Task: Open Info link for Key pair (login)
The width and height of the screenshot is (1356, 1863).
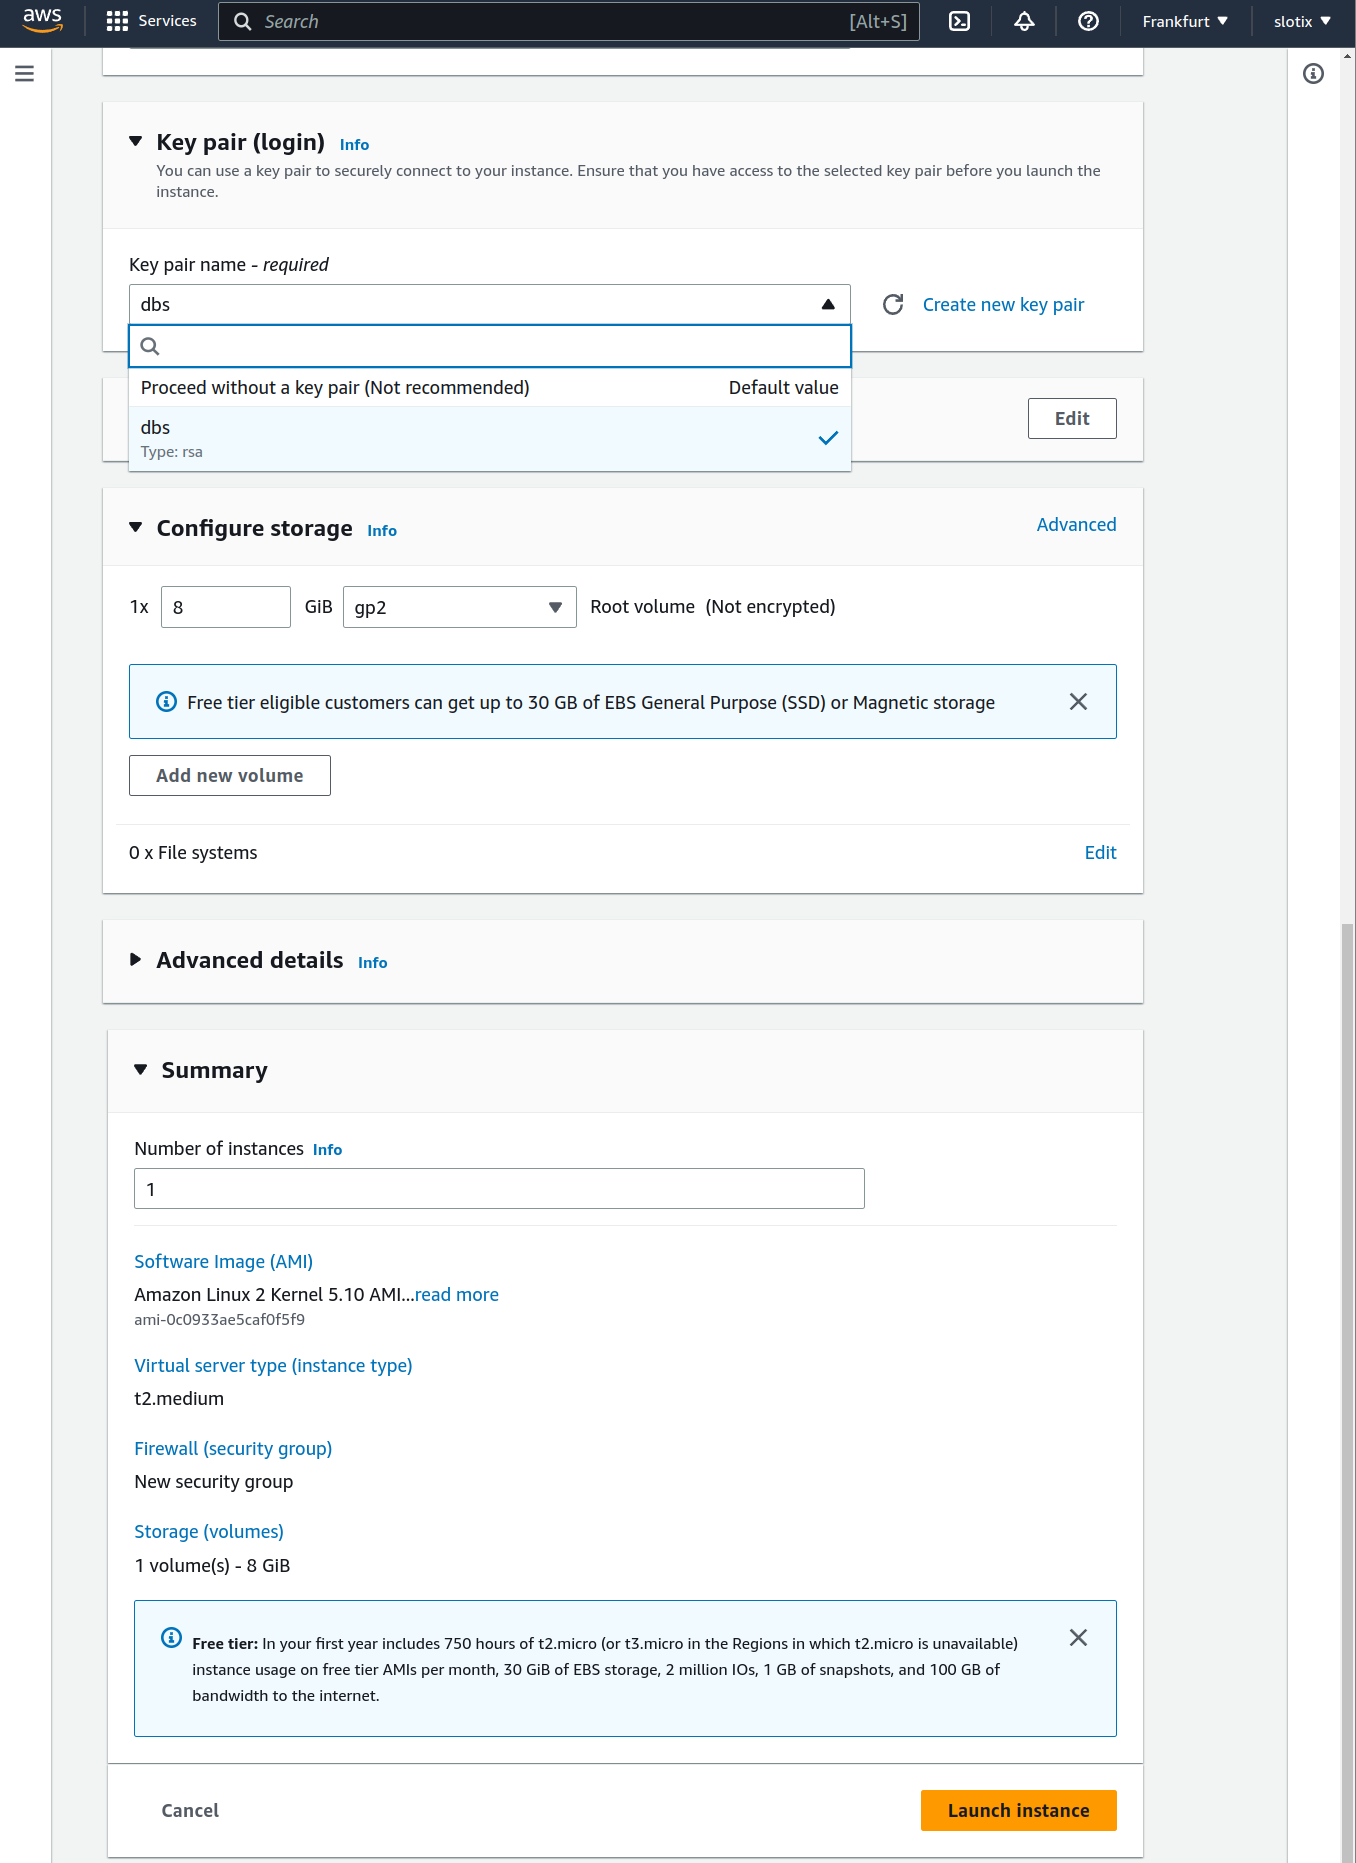Action: tap(354, 145)
